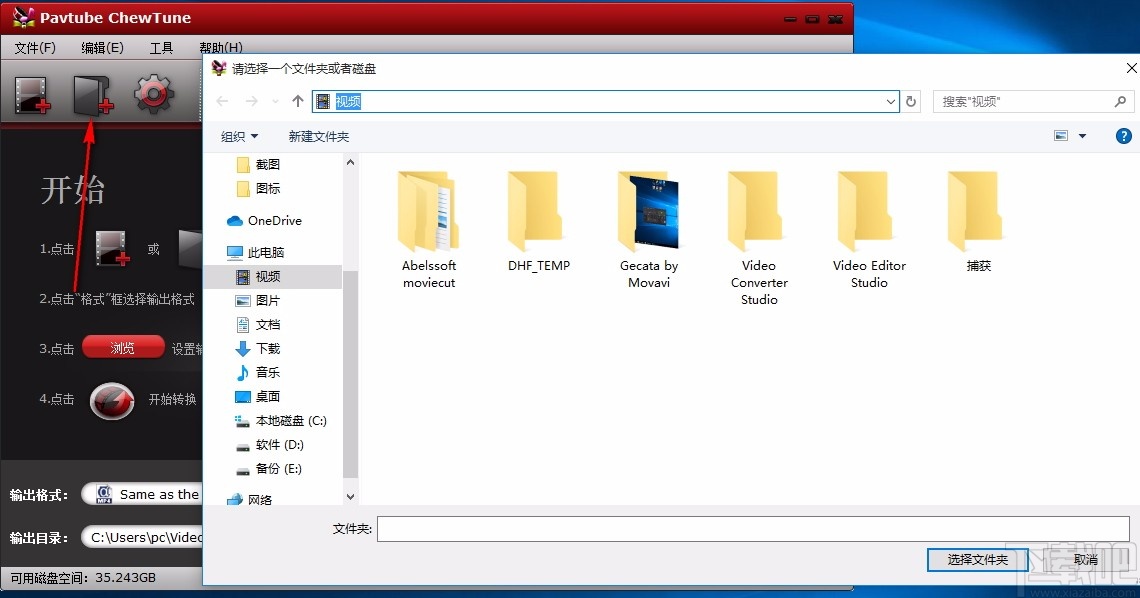The image size is (1140, 598).
Task: Open the blue help icon in dialog
Action: [x=1123, y=136]
